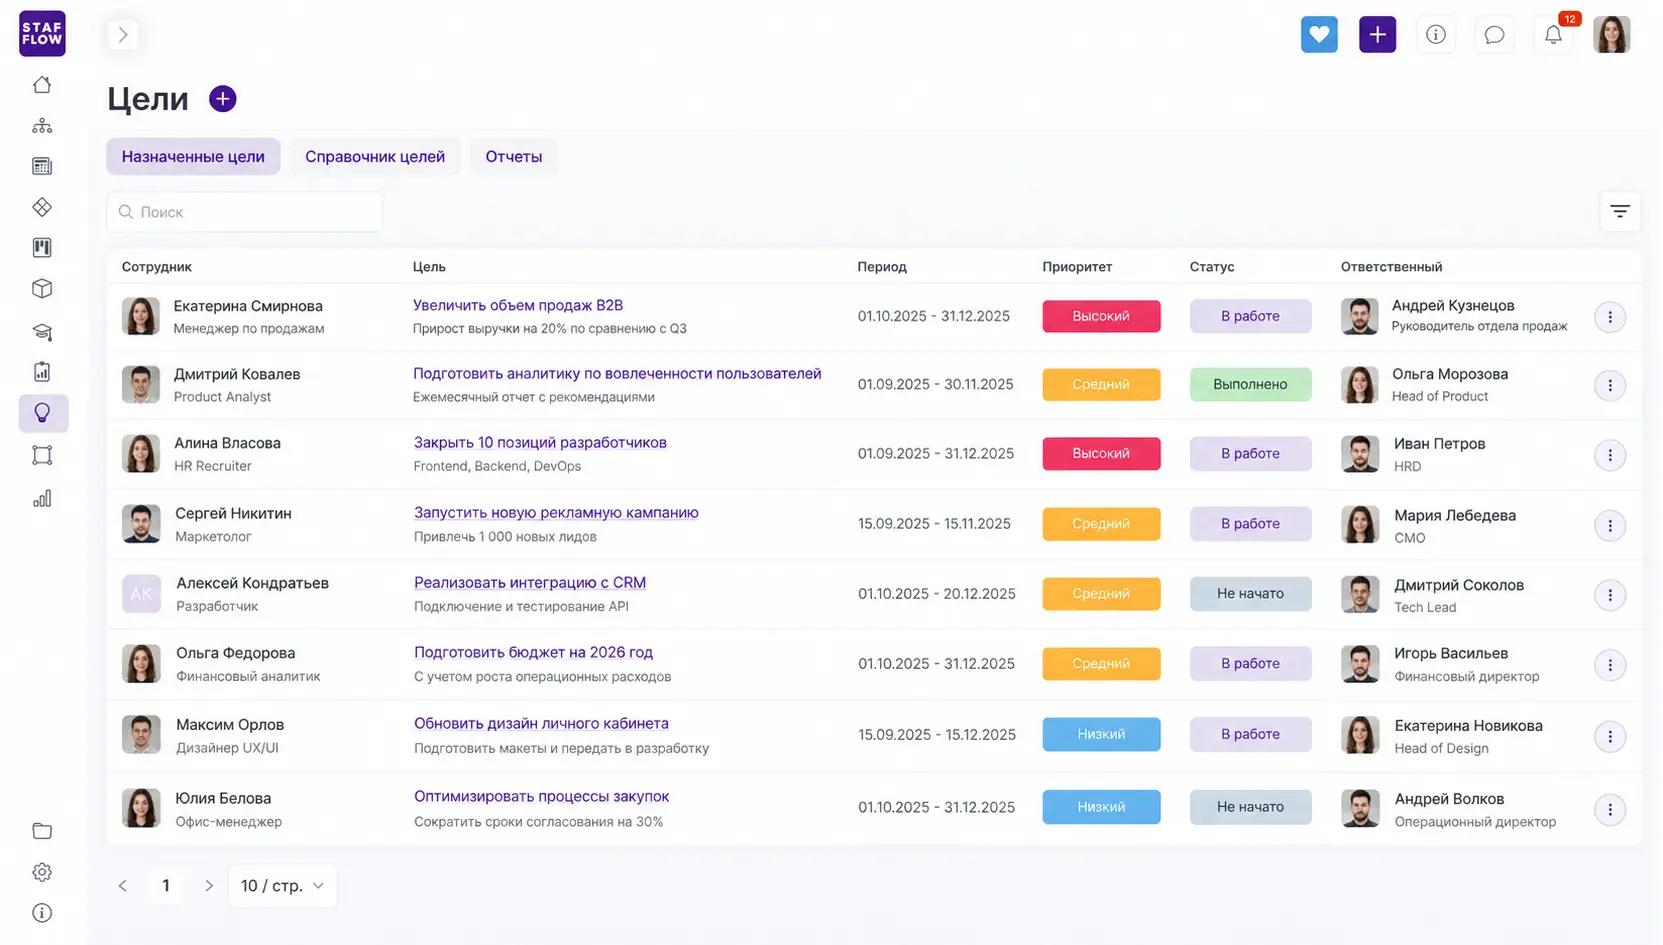Viewport: 1663px width, 945px height.
Task: Open the home icon in sidebar
Action: pos(42,85)
